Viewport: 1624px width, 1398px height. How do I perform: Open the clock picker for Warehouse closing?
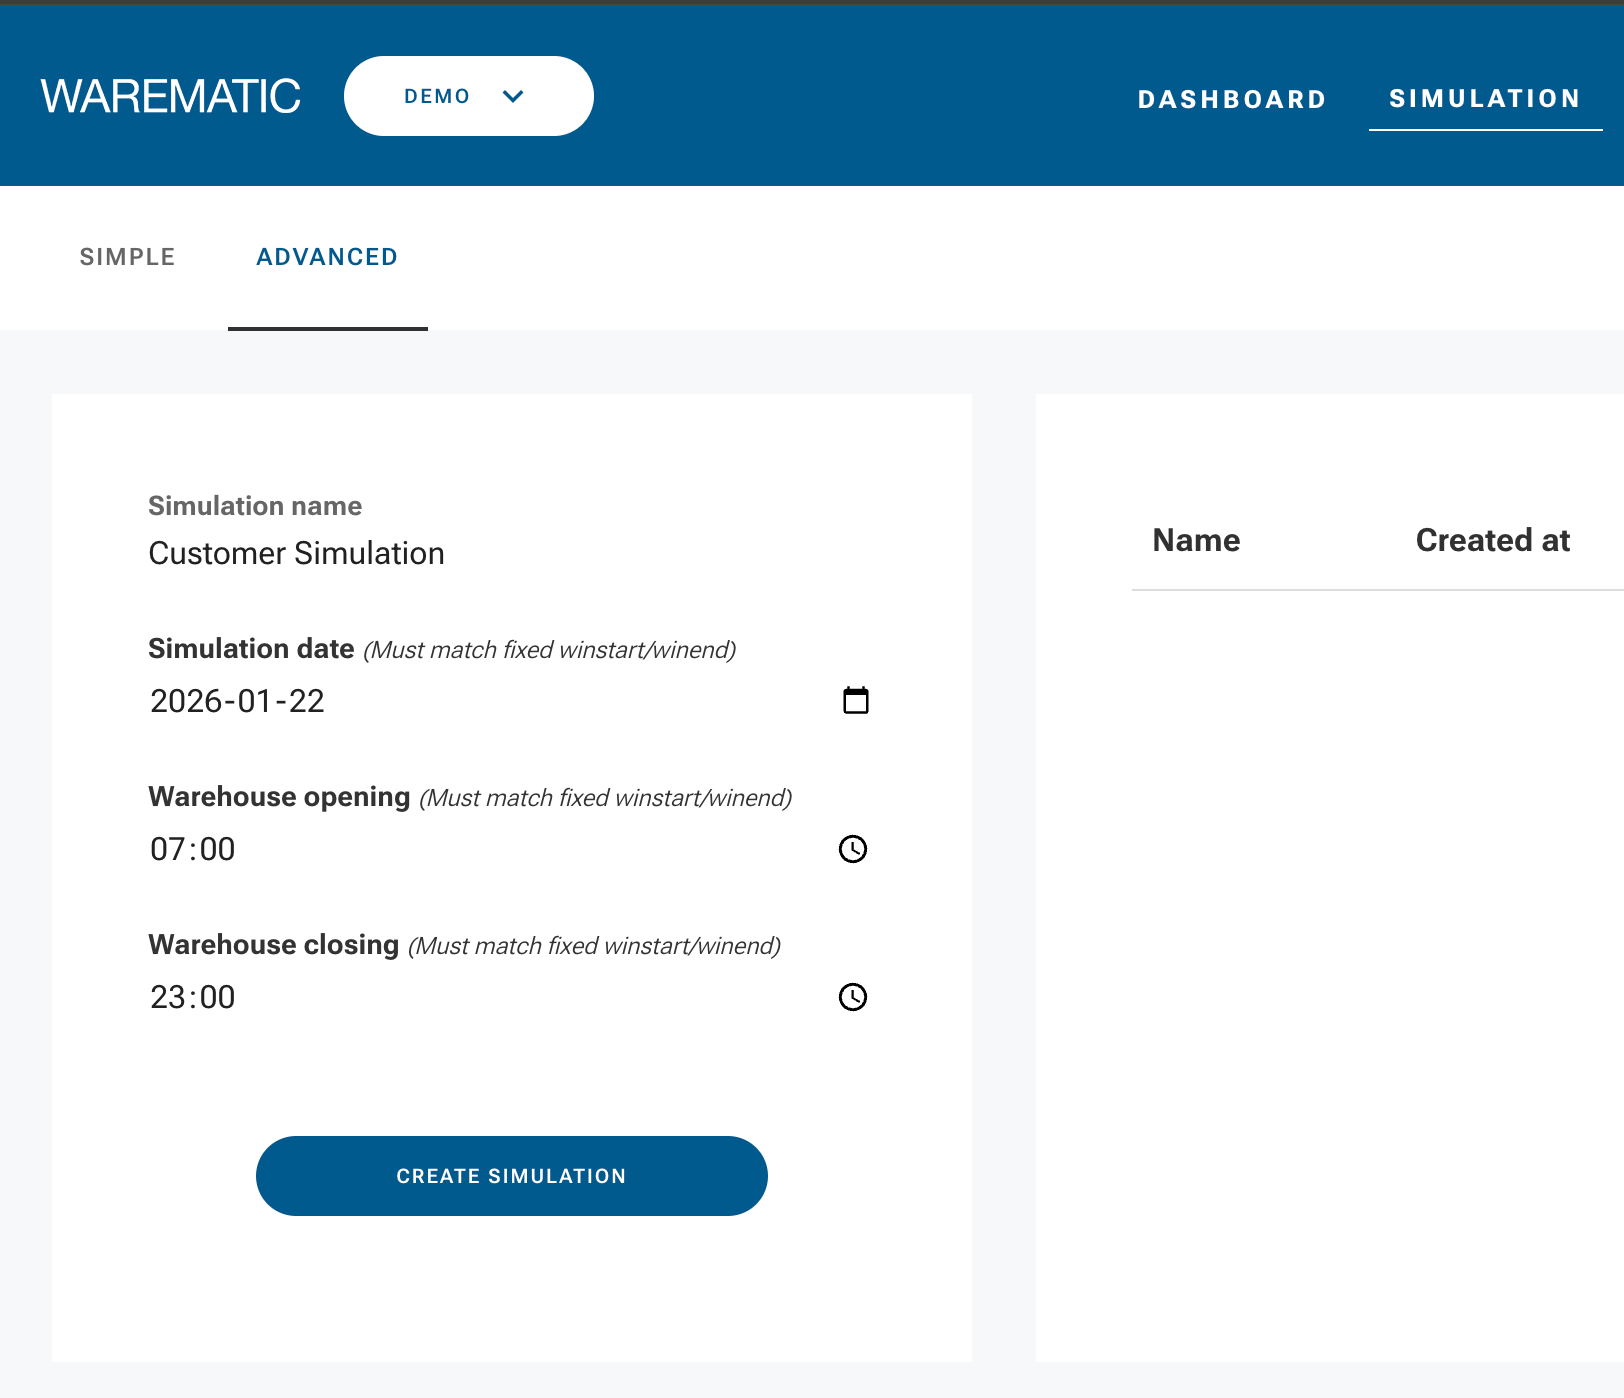click(852, 997)
